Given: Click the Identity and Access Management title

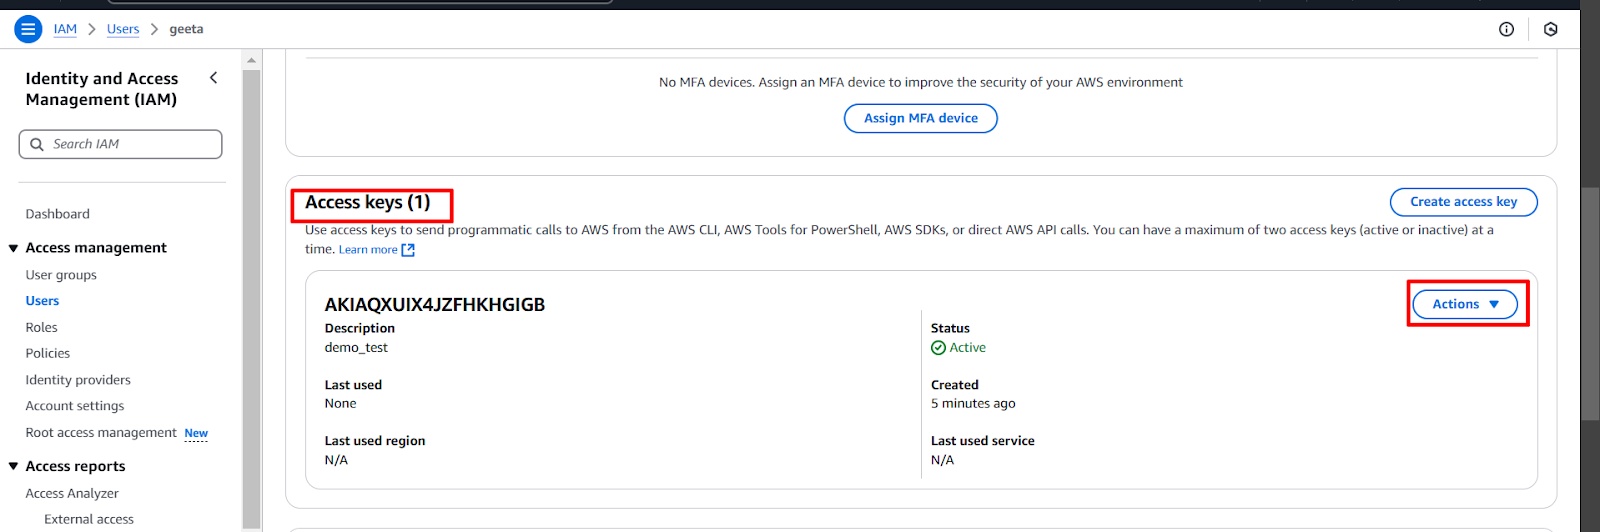Looking at the screenshot, I should [x=101, y=89].
